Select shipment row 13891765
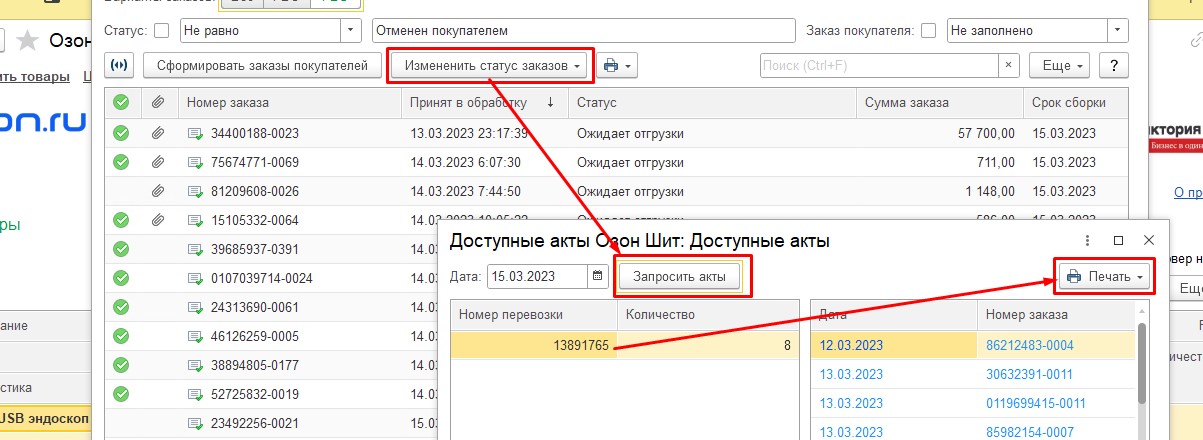 coord(624,345)
